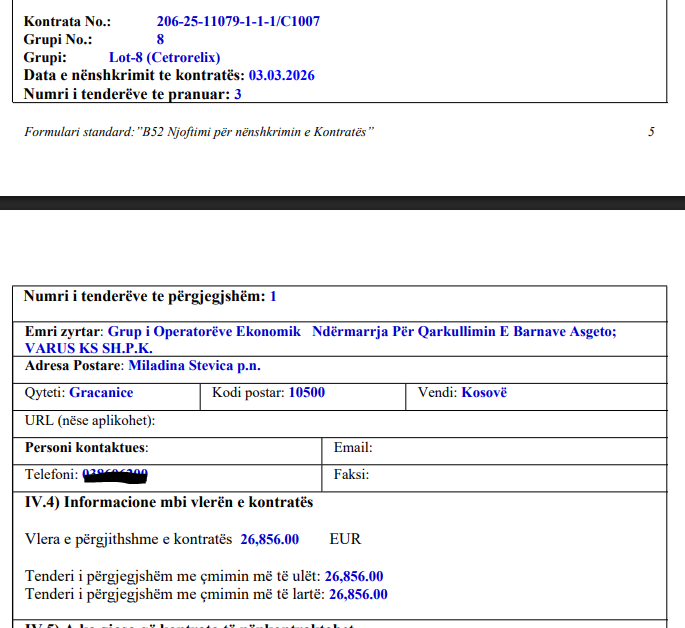685x628 pixels.
Task: Click the number of tenders received value
Action: point(238,94)
